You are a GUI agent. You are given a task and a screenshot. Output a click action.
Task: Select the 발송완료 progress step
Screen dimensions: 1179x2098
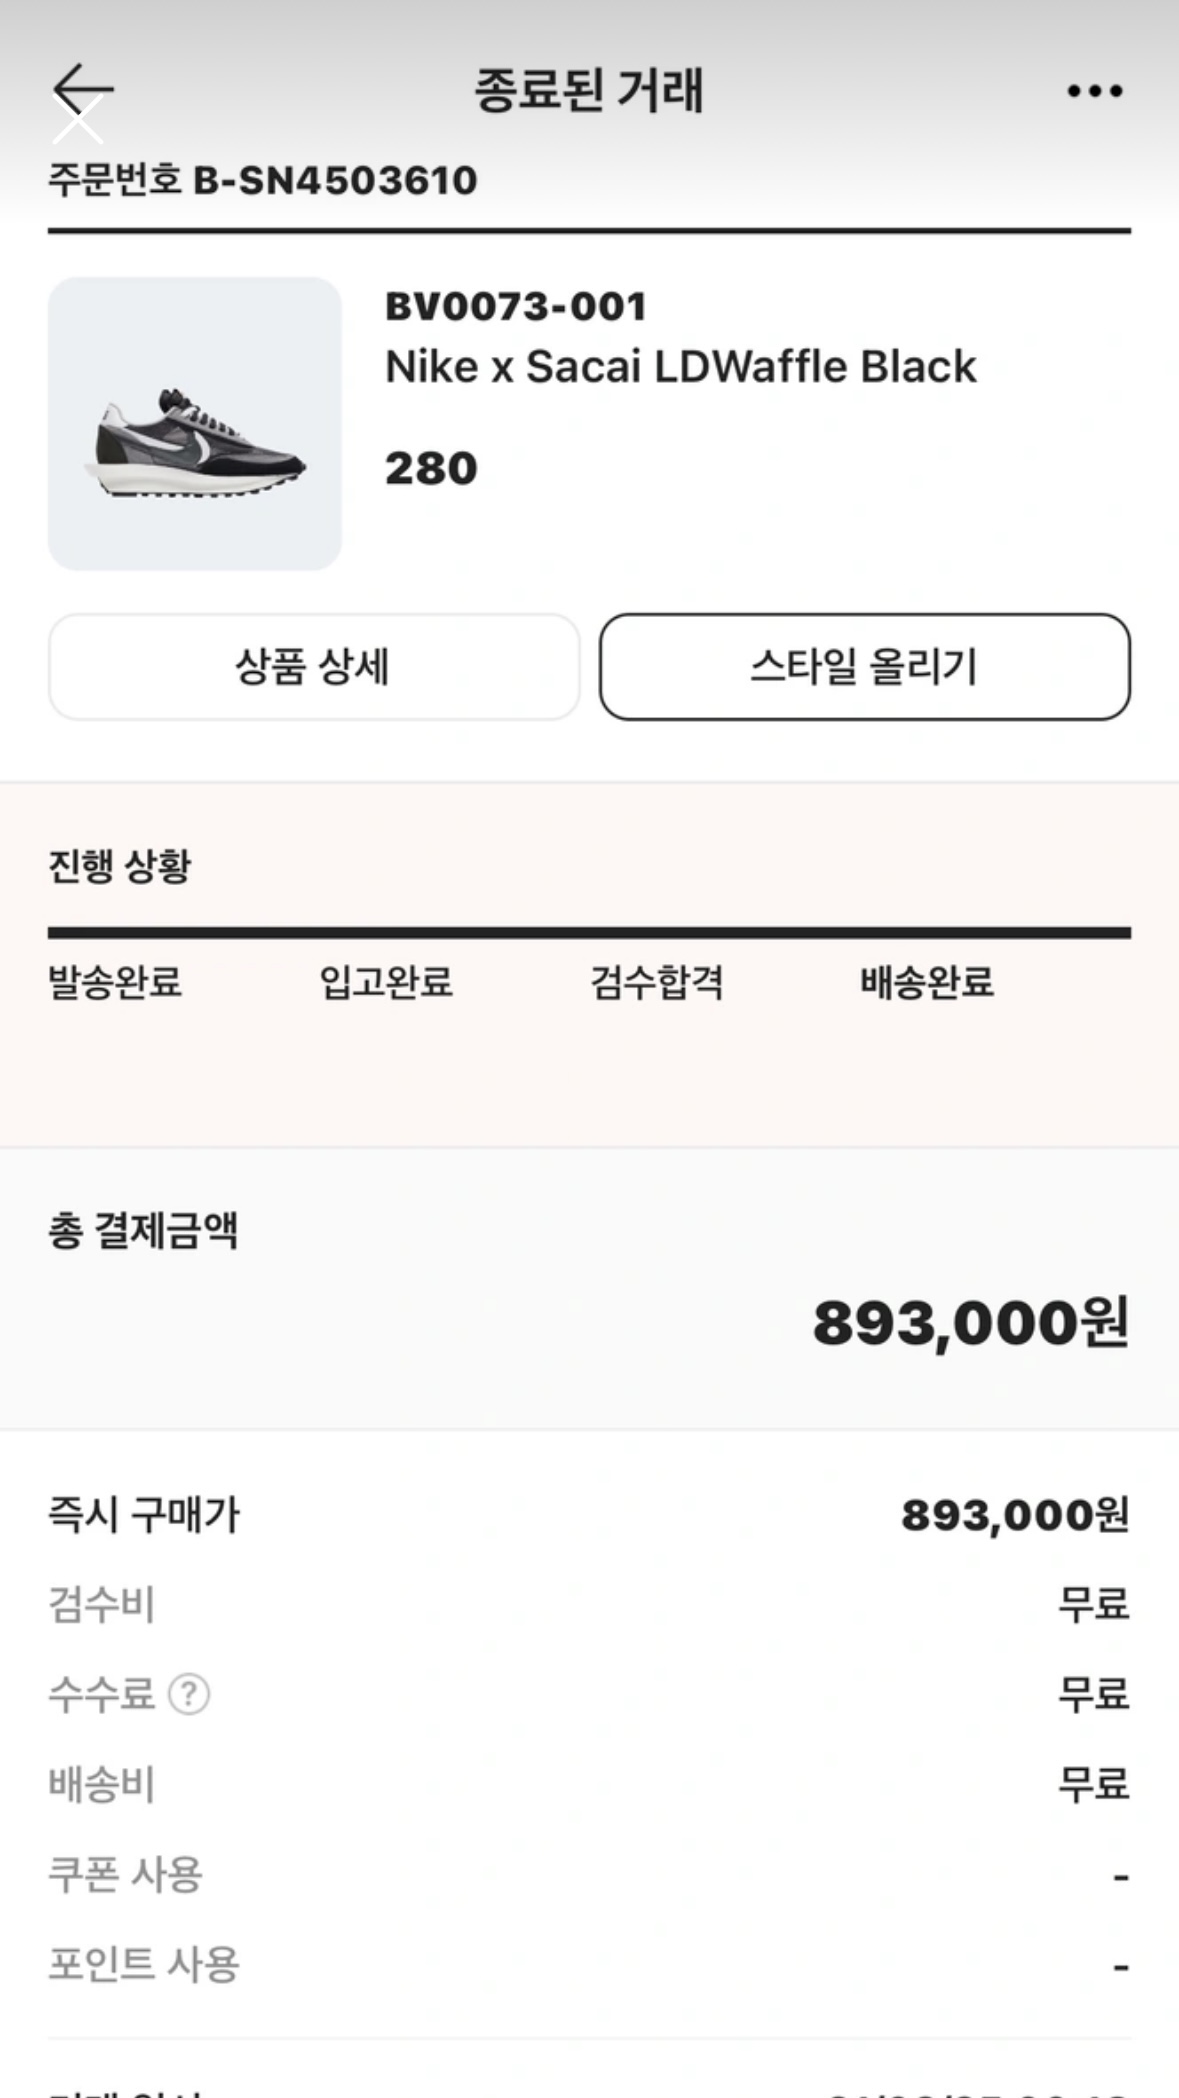[115, 982]
